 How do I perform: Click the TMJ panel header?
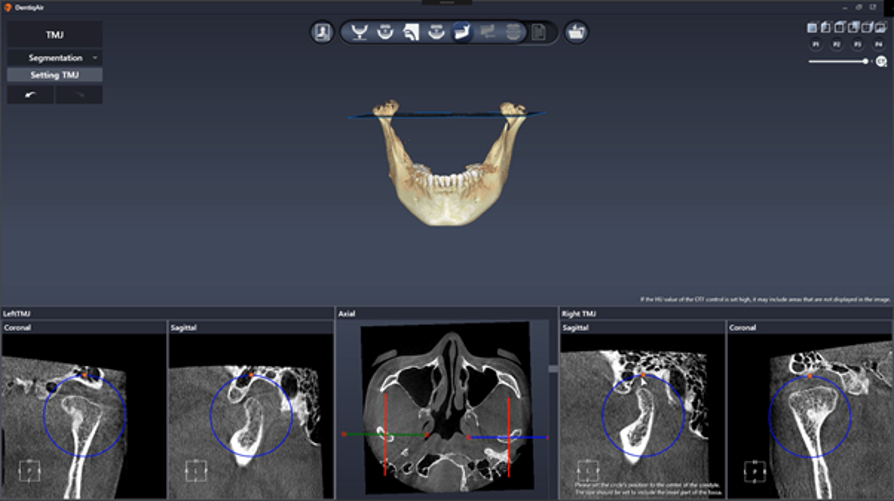pos(54,35)
